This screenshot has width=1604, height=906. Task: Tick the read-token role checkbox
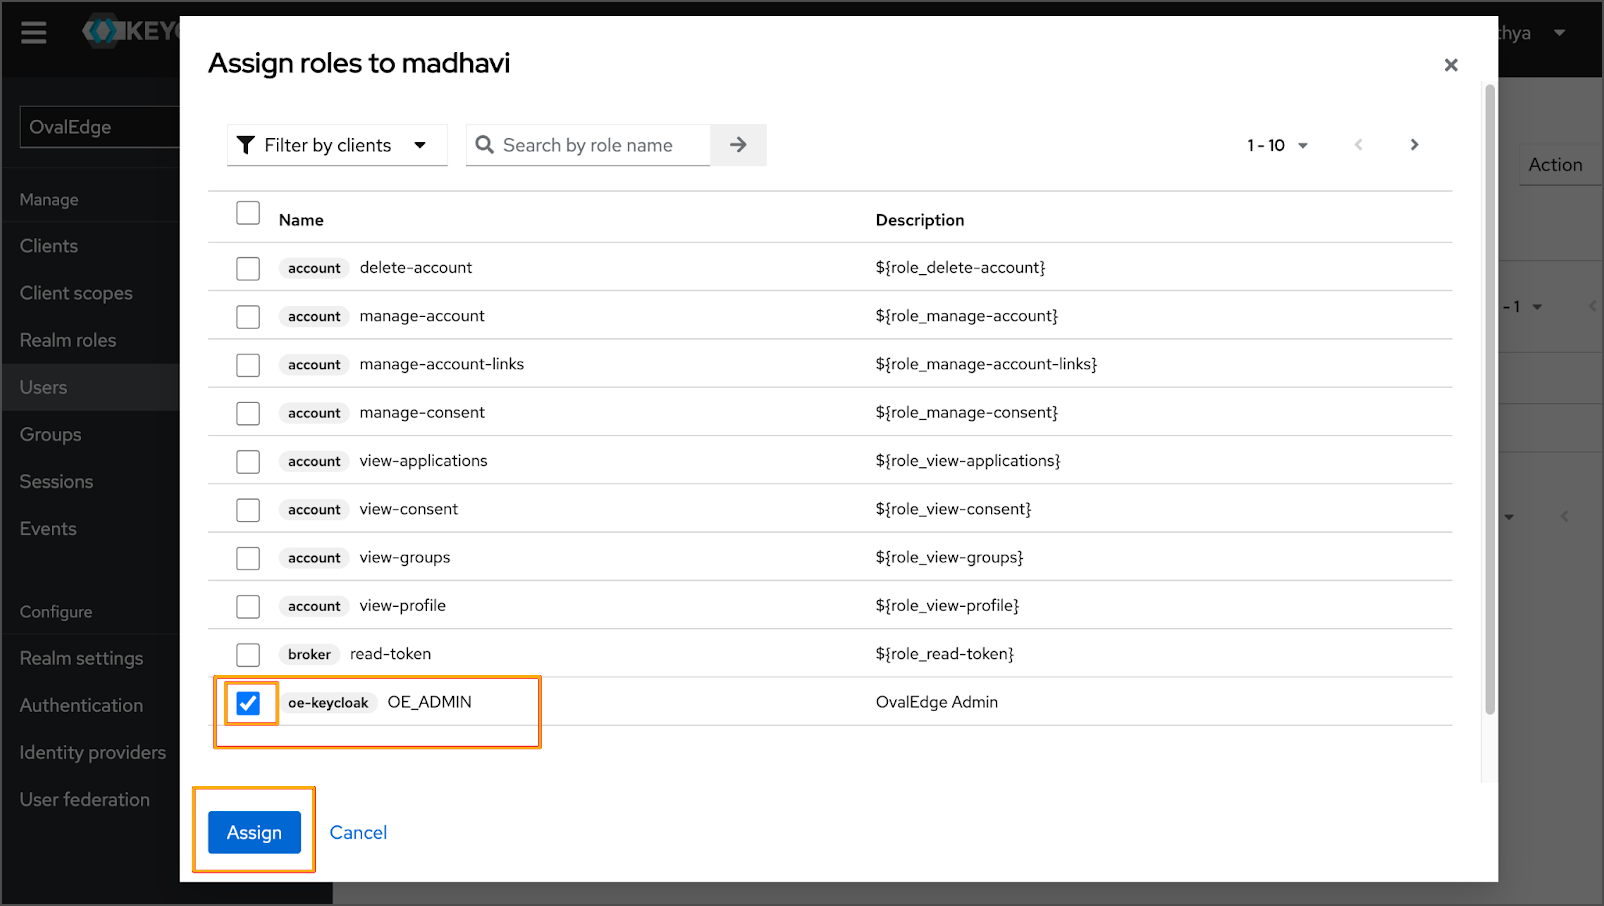[248, 655]
